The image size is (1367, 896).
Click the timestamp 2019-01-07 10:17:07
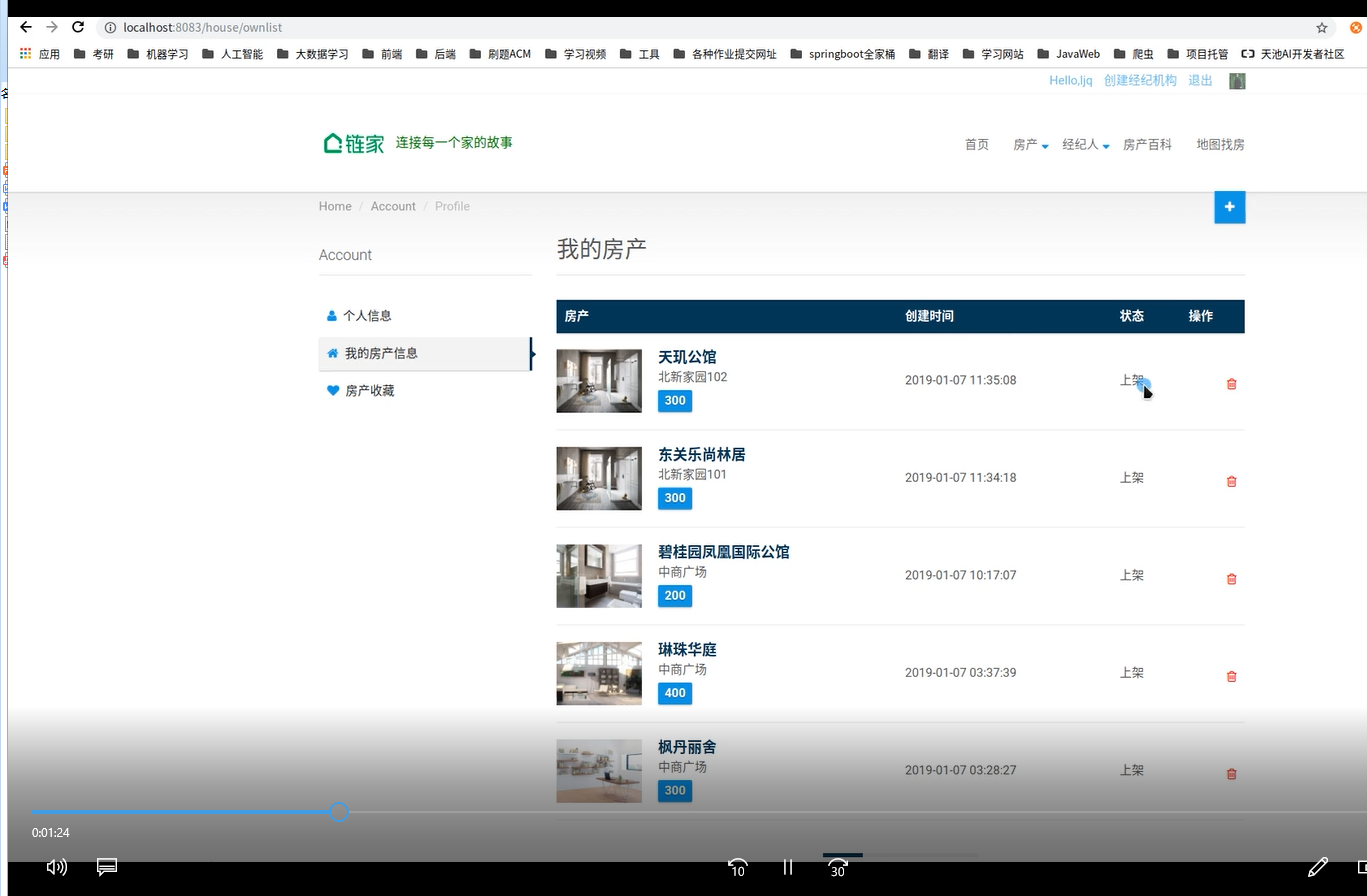tap(960, 575)
